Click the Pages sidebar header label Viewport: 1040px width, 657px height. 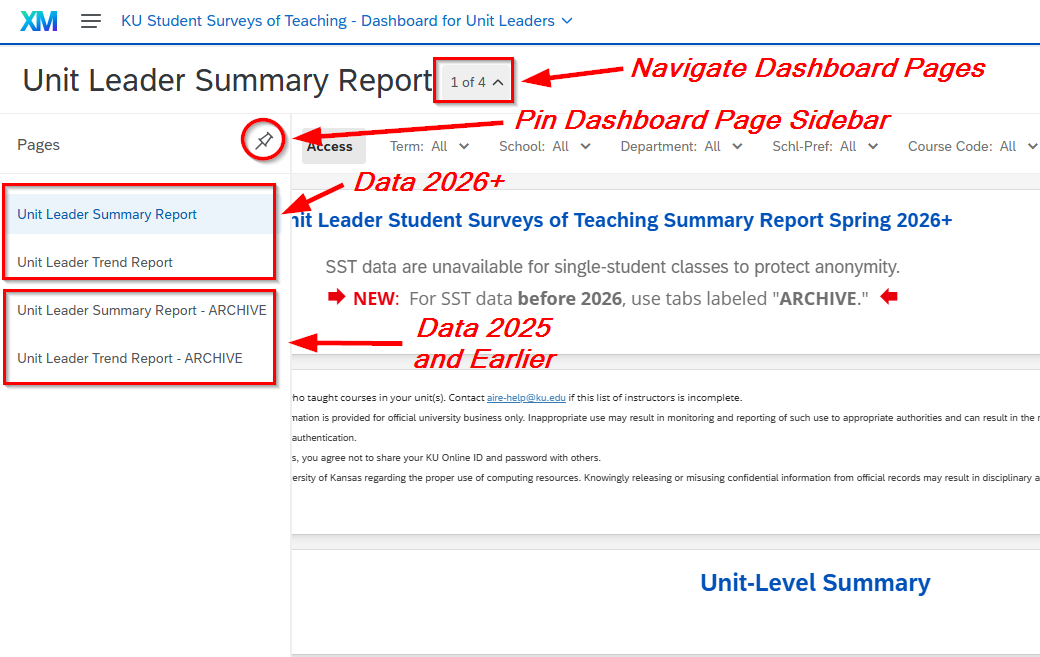point(38,145)
